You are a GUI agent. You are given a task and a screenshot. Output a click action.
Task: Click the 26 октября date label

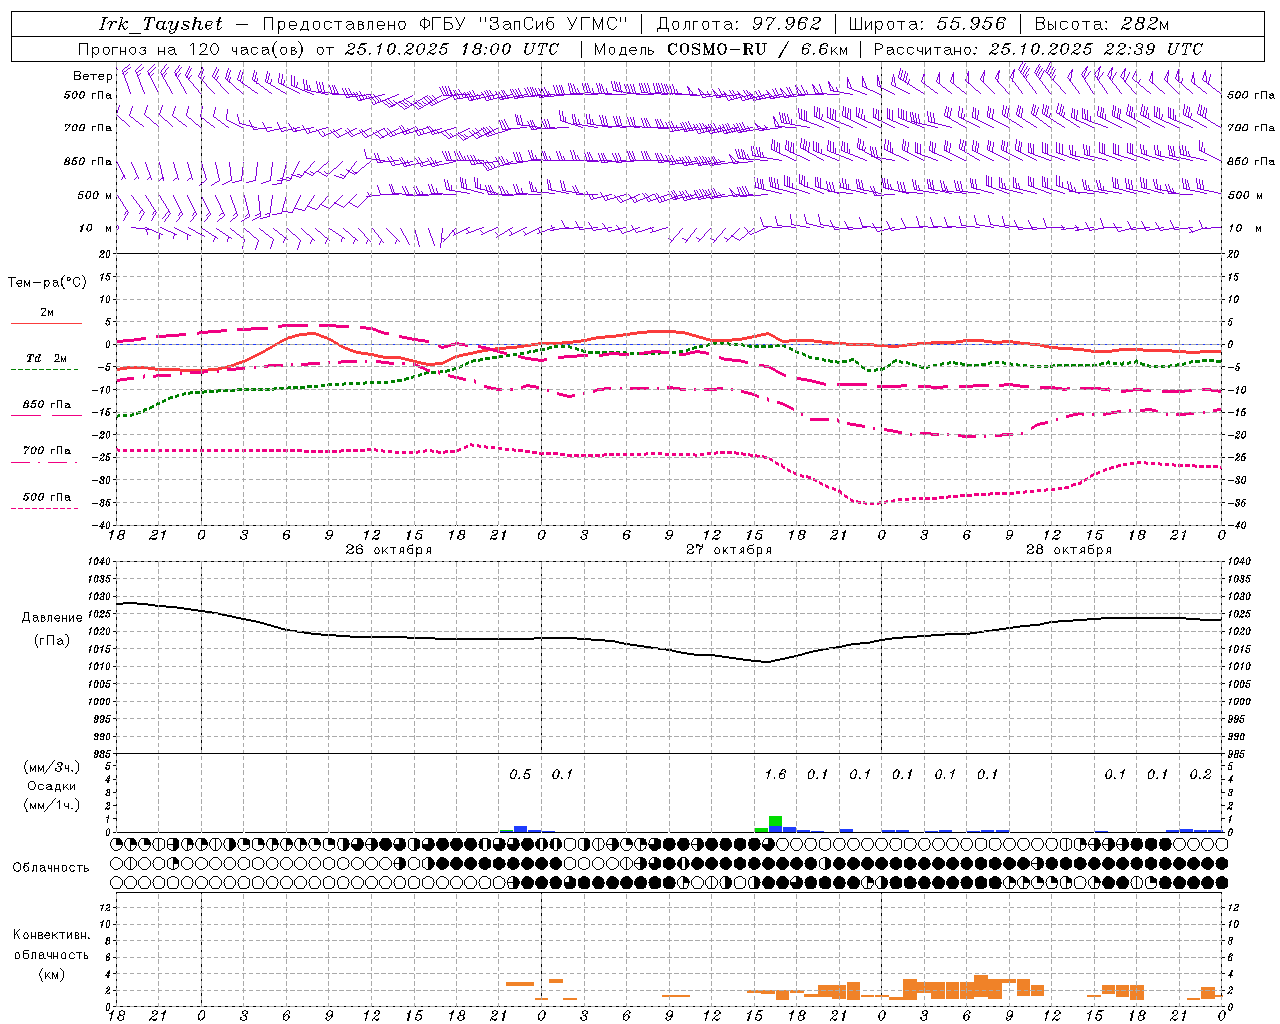[388, 549]
